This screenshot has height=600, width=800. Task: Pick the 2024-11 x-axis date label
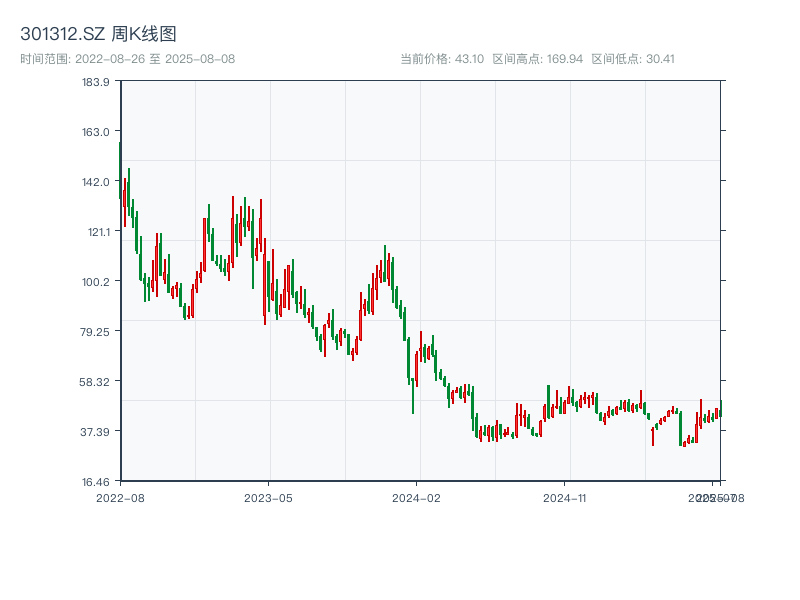point(565,497)
